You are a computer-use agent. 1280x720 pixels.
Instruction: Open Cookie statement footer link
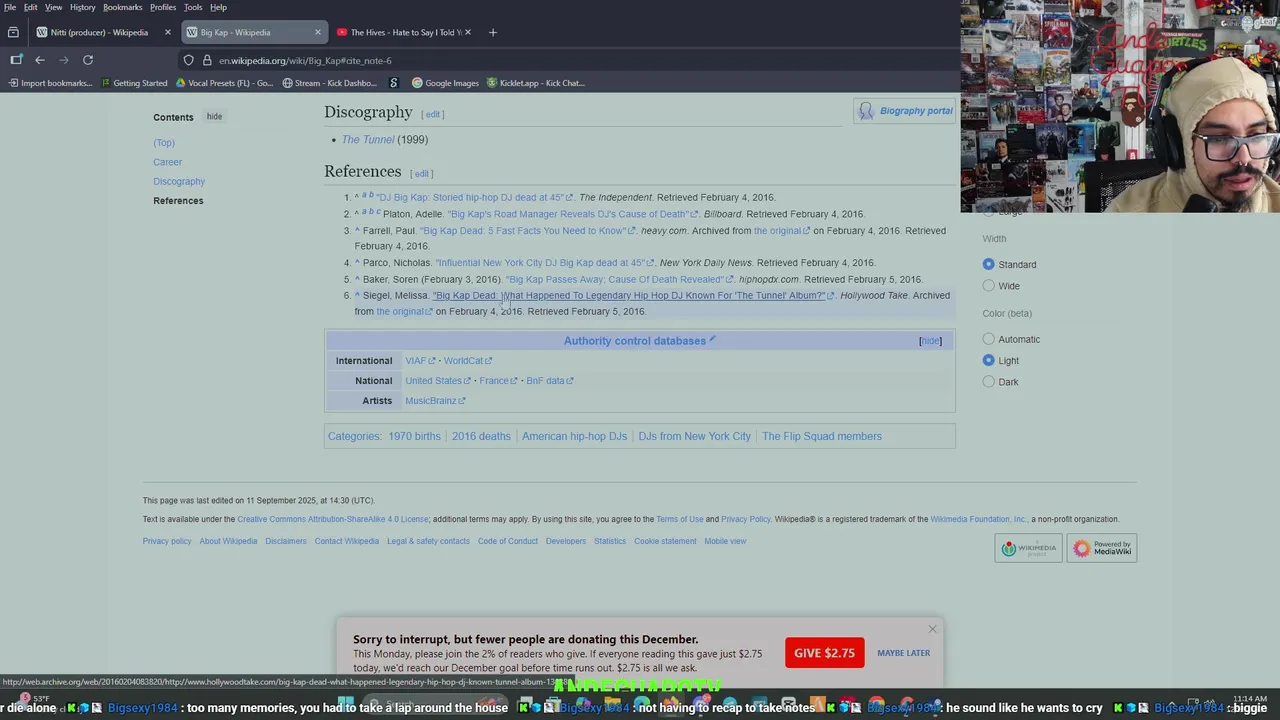point(665,541)
